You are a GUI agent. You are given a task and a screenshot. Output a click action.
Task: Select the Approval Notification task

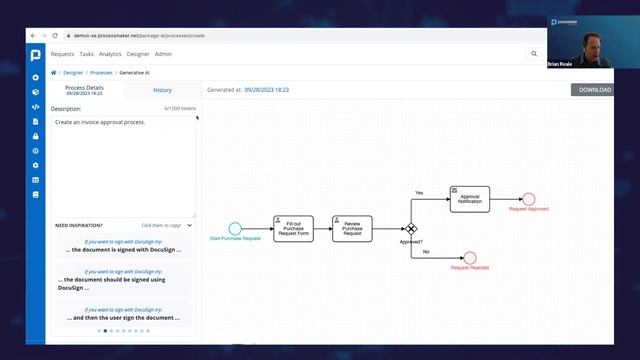coord(470,199)
